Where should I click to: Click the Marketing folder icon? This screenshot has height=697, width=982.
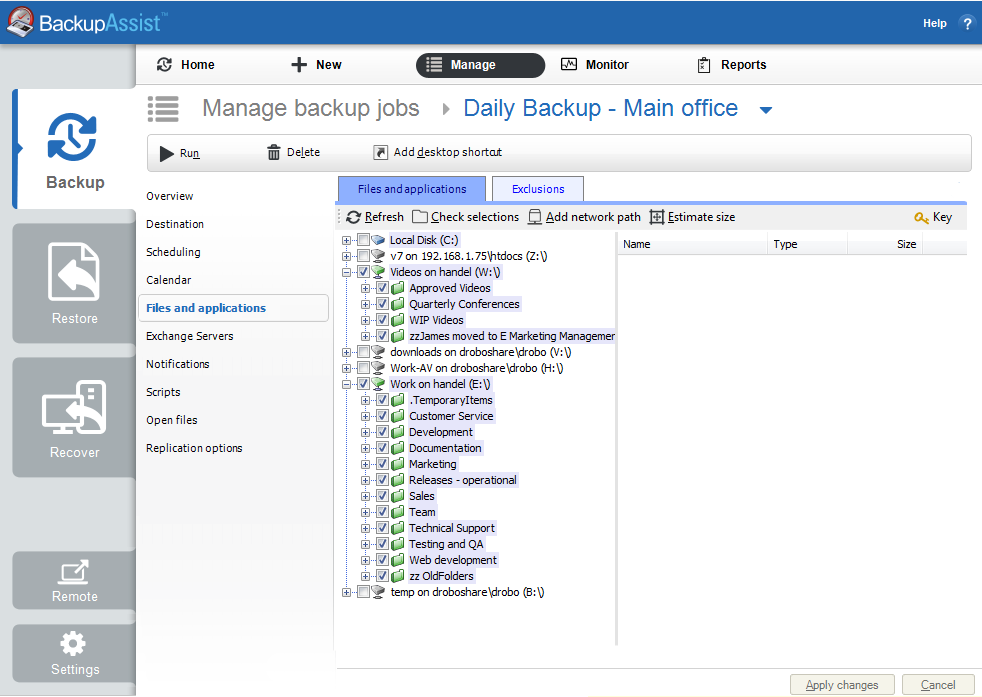(398, 464)
